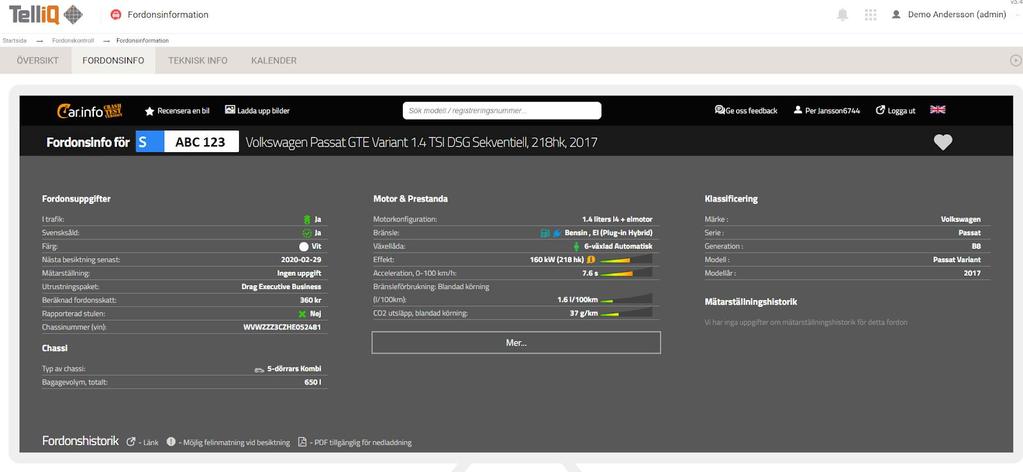Click 1.4 liters I4 + elmotor value
The image size is (1023, 472).
point(617,219)
